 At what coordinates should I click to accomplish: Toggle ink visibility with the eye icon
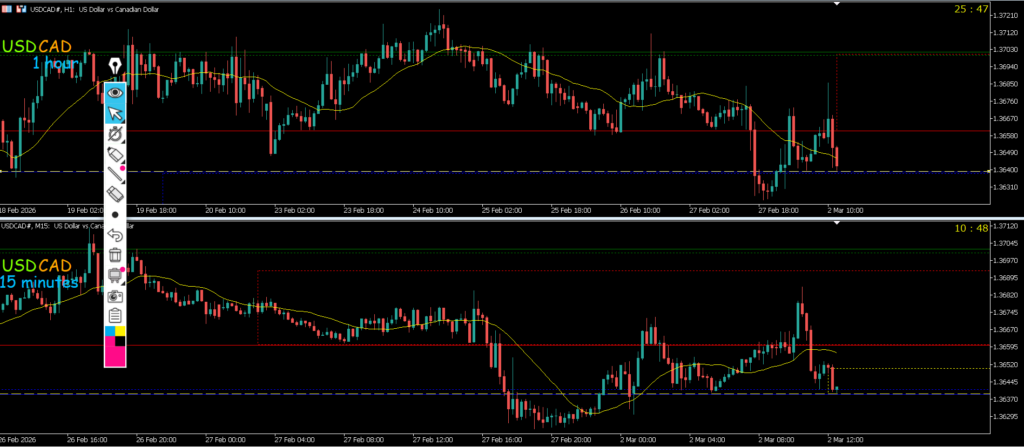[115, 92]
